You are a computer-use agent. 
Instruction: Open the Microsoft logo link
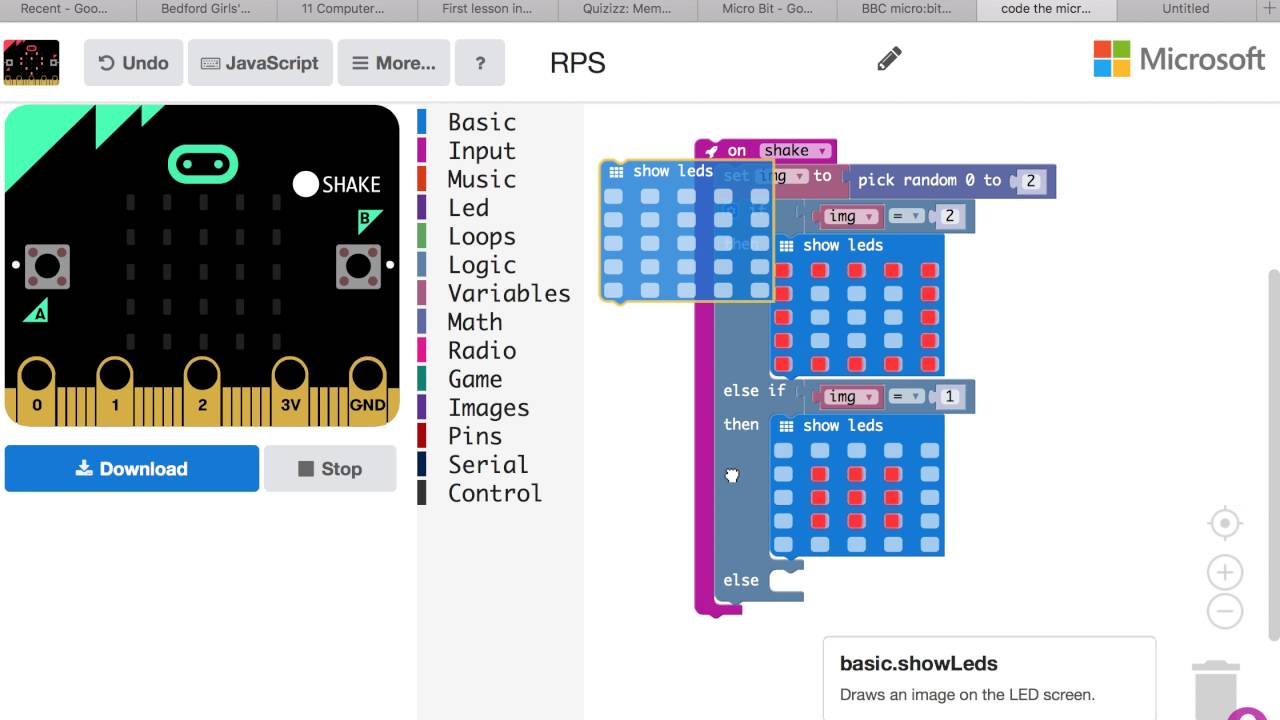[1179, 59]
